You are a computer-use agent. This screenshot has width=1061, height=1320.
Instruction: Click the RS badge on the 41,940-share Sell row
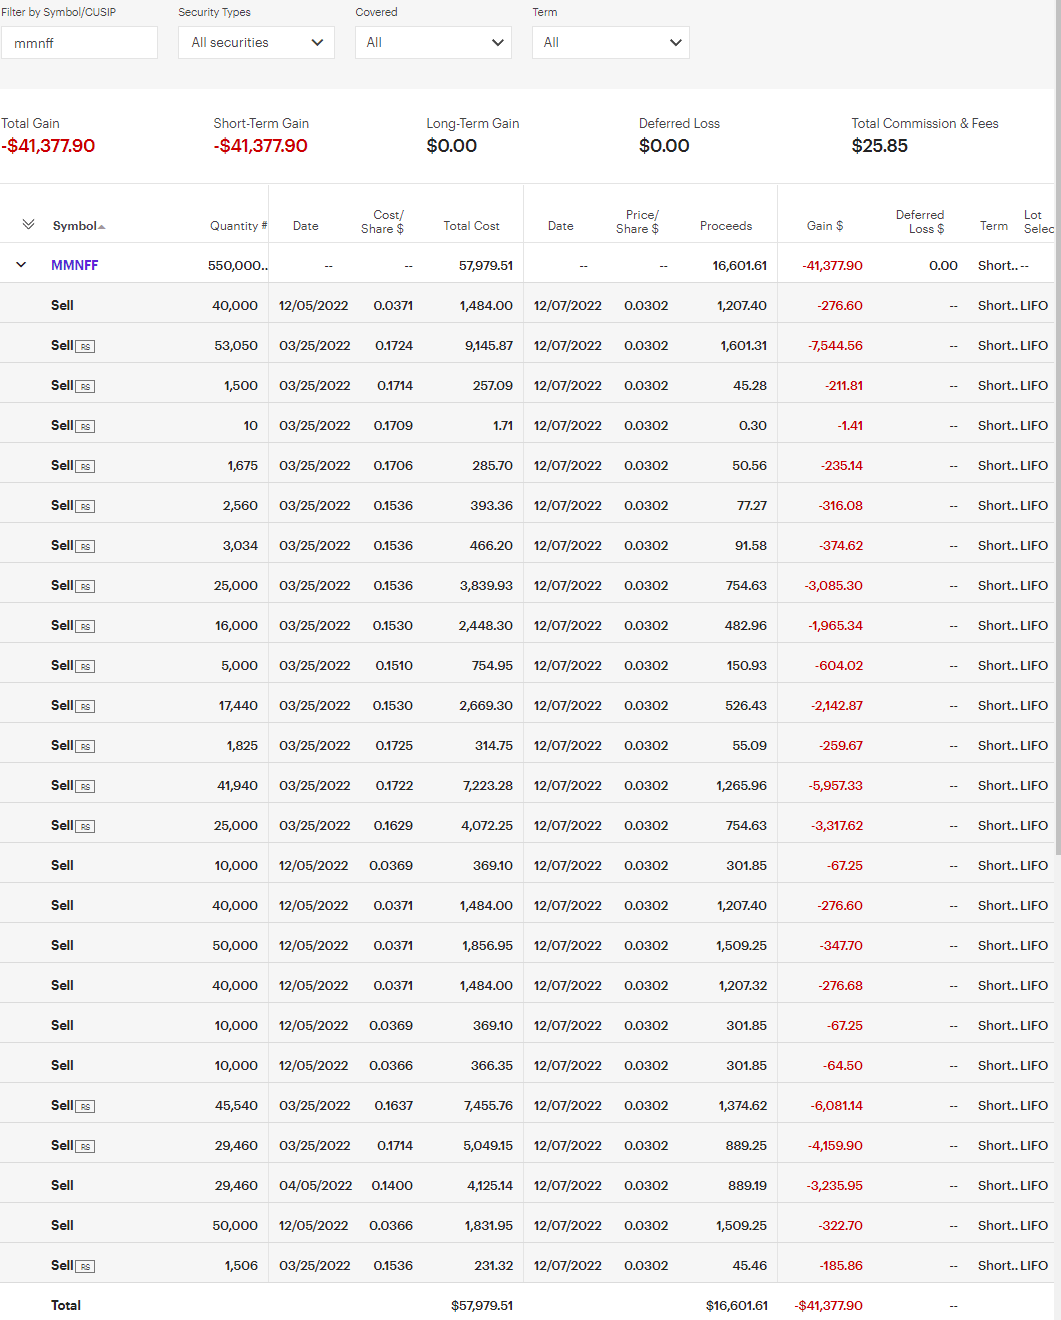(86, 787)
